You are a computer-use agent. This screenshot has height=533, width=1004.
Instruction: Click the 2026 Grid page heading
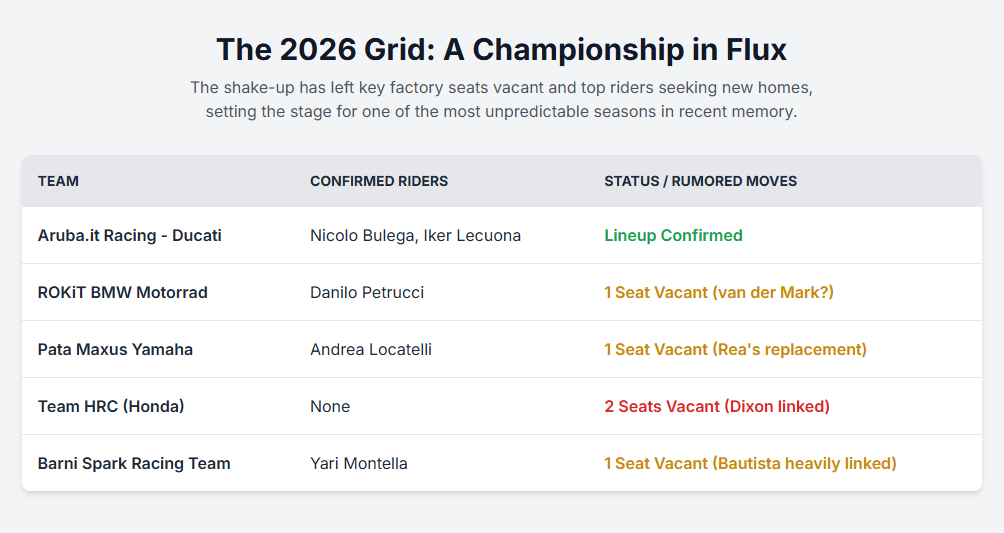(x=501, y=49)
